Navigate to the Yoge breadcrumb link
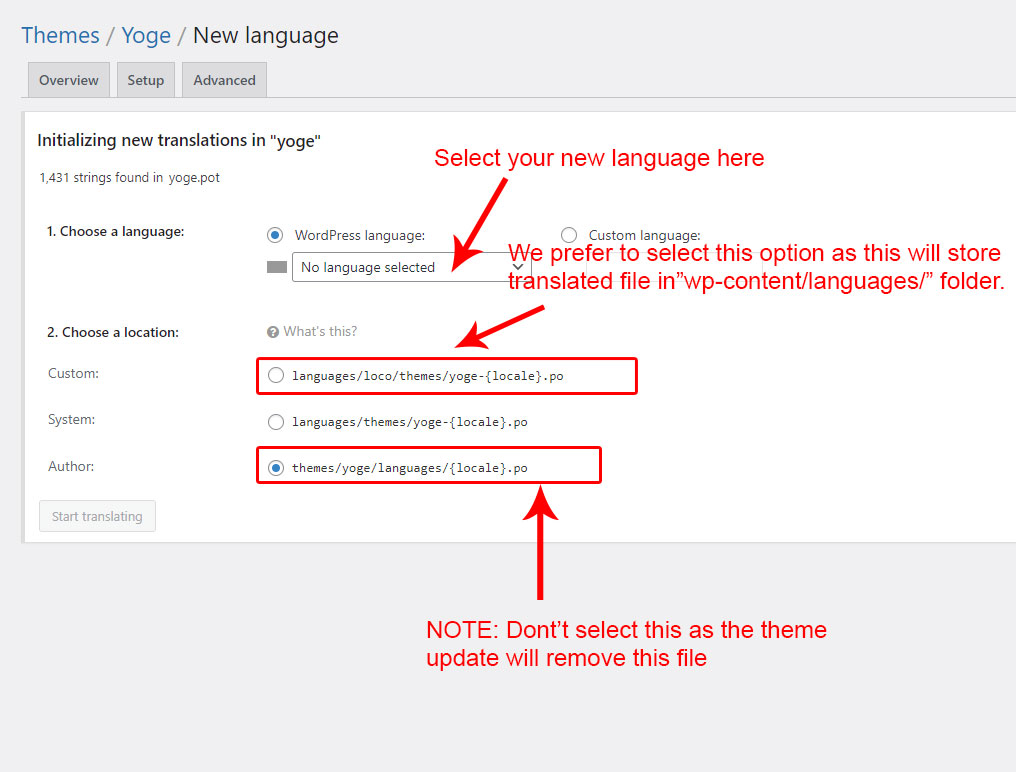This screenshot has width=1016, height=772. tap(146, 35)
